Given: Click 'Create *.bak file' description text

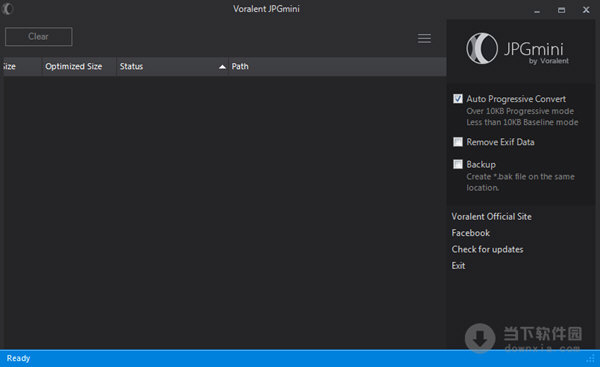Looking at the screenshot, I should point(520,182).
